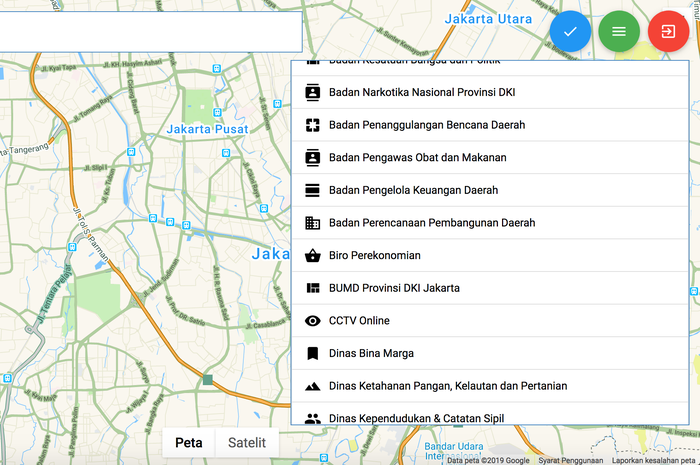Click icon beside Badan Penanggulangan Bencana Daerah
Image resolution: width=700 pixels, height=465 pixels.
(x=312, y=125)
